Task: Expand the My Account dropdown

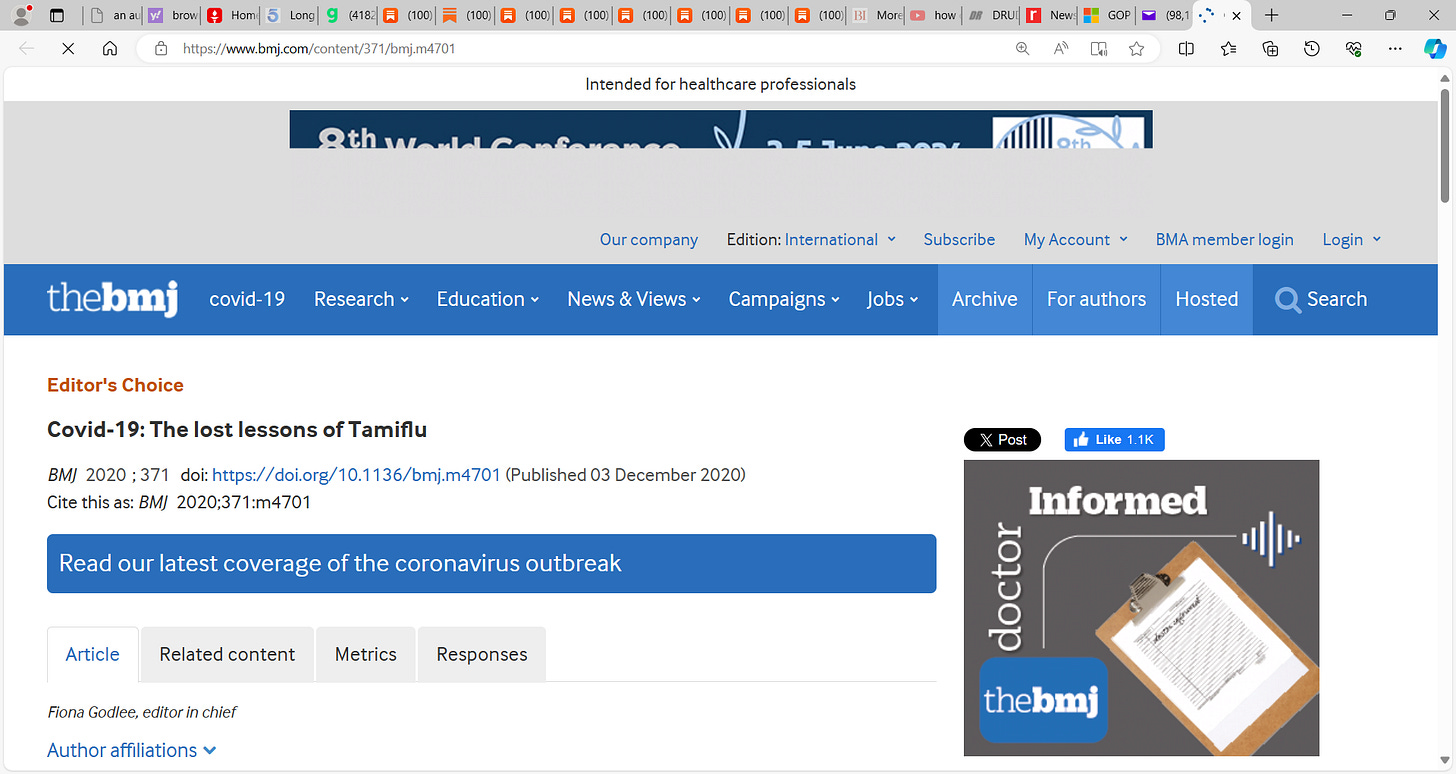Action: tap(1076, 240)
